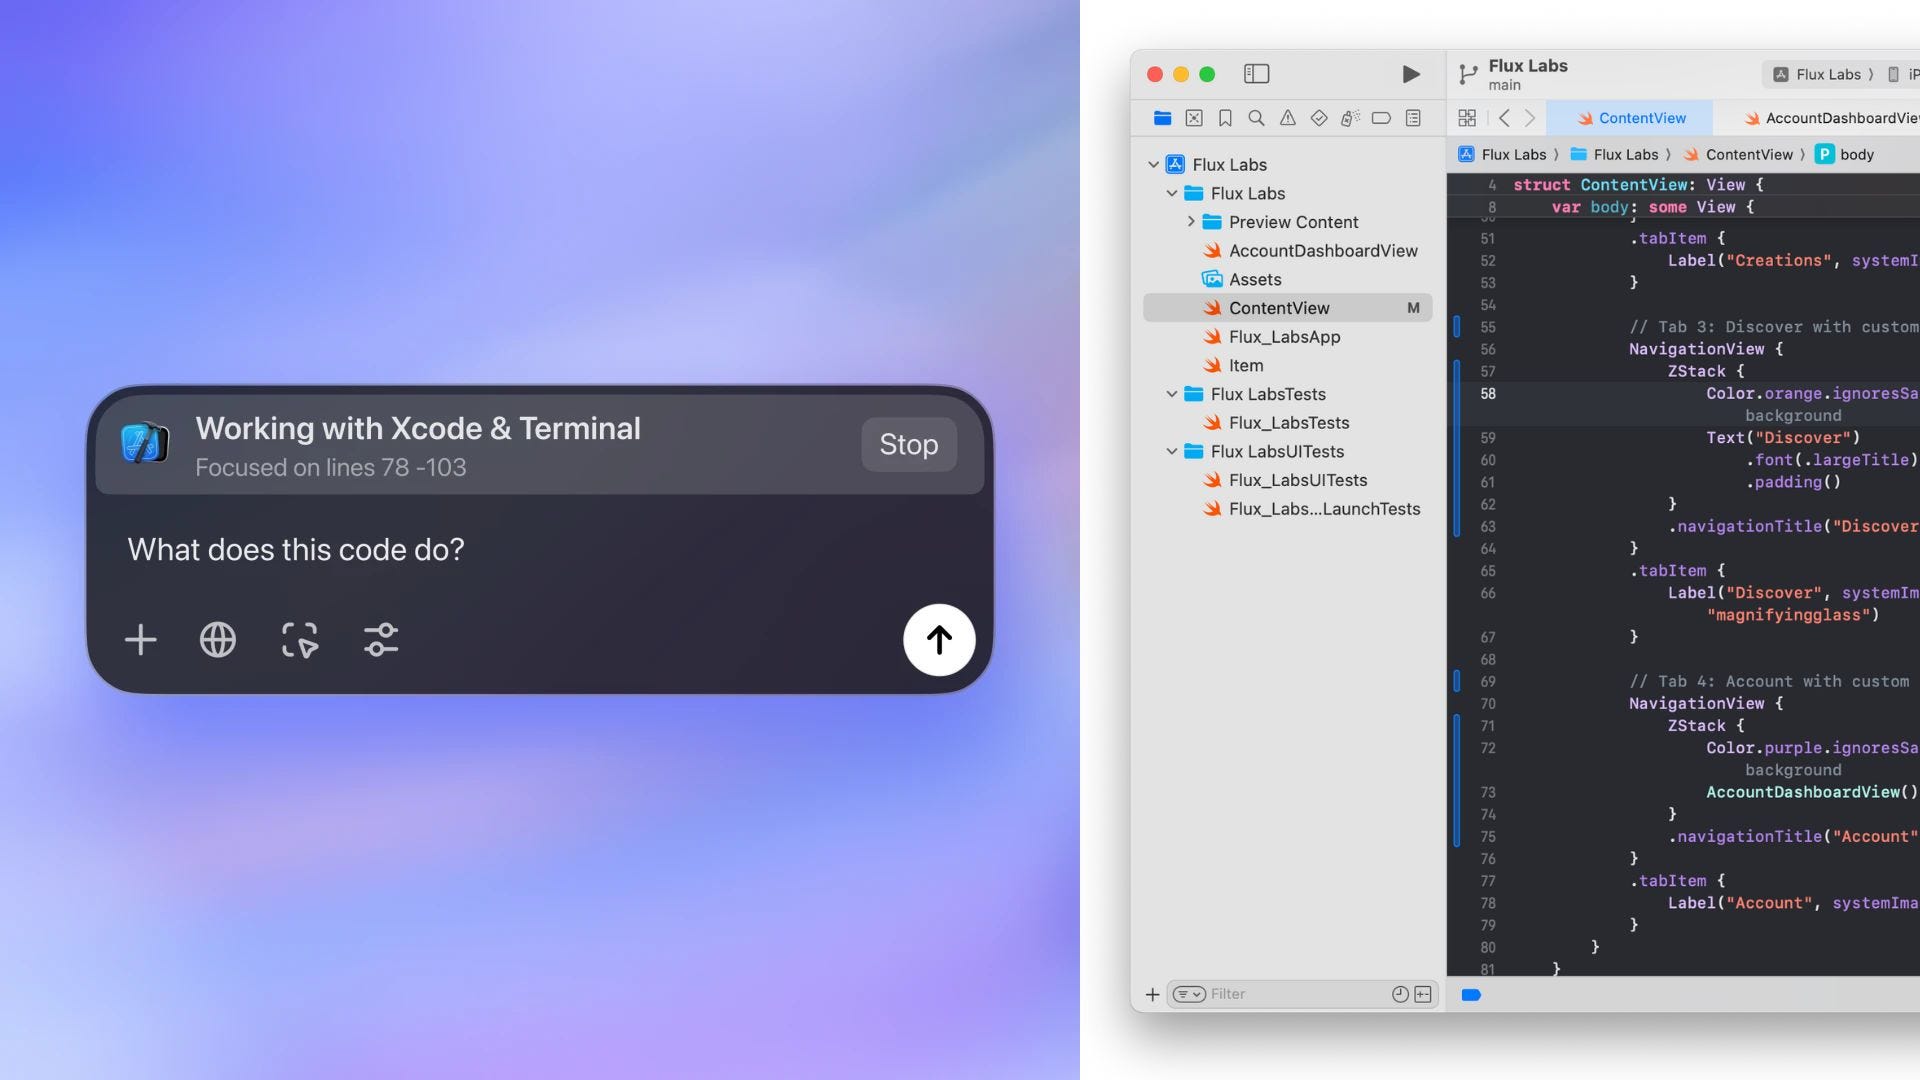Viewport: 1920px width, 1080px height.
Task: Click the Run play button
Action: pos(1410,74)
